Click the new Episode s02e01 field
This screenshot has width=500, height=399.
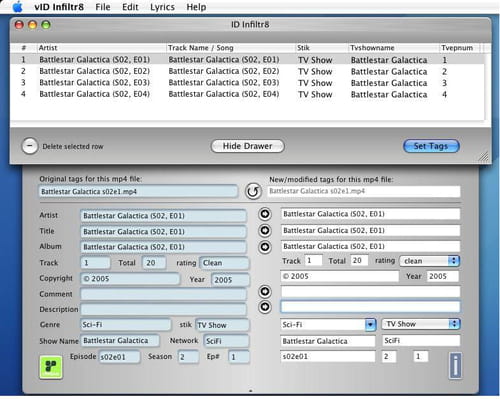328,356
